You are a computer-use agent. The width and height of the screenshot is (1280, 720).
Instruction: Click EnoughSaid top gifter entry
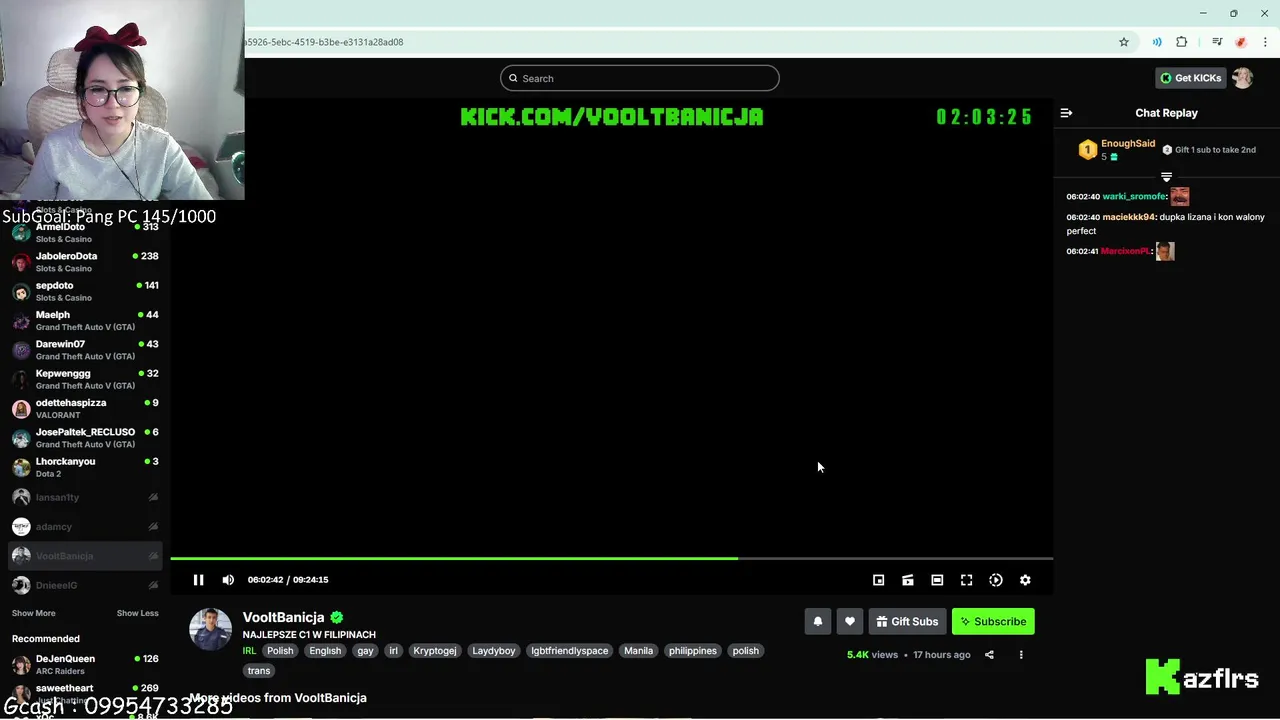point(1116,150)
